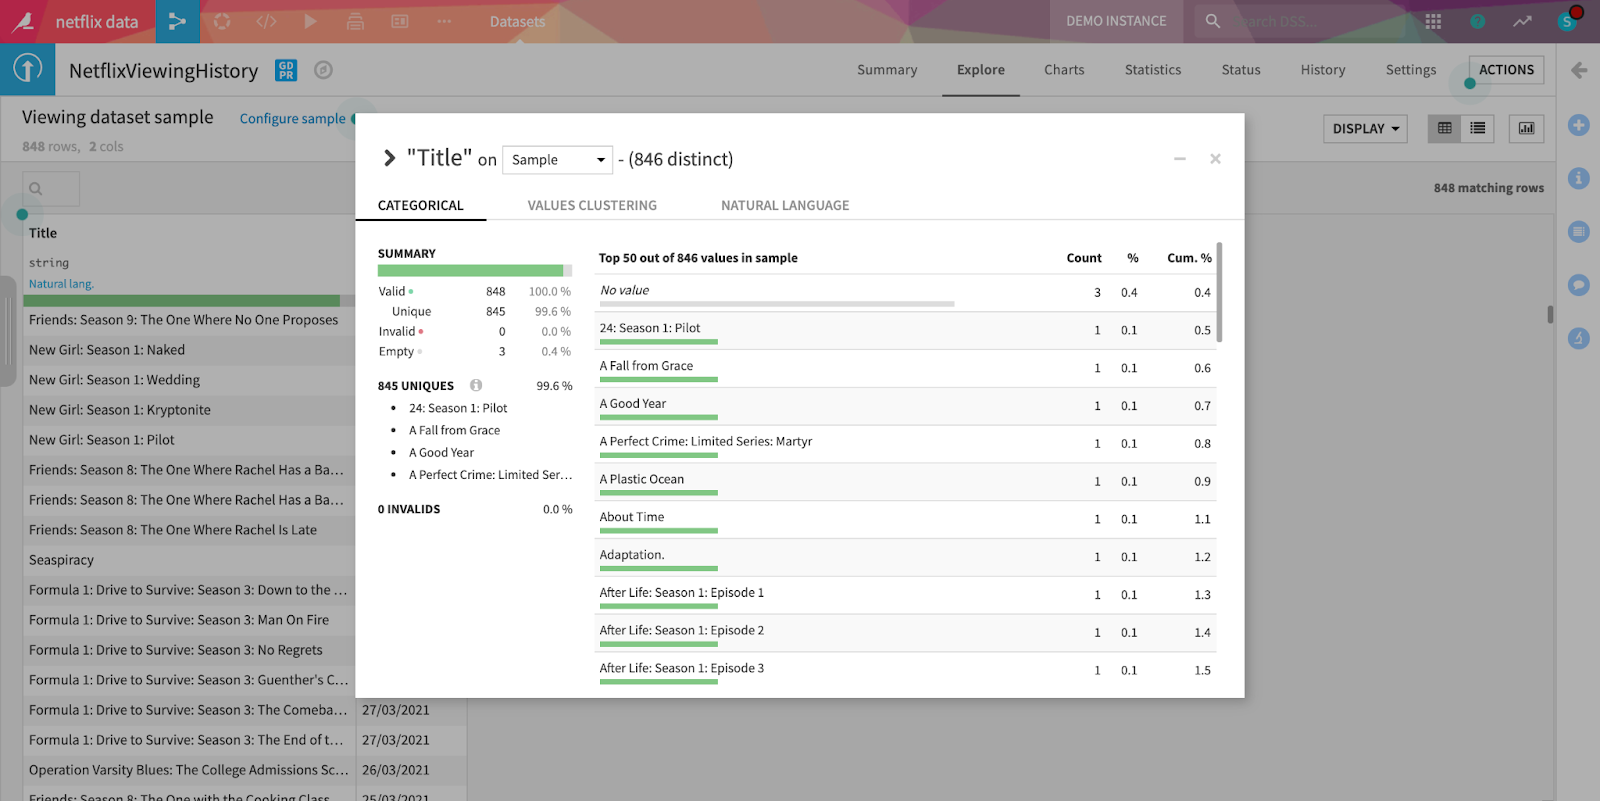Open the Jobs play icon

pyautogui.click(x=310, y=21)
